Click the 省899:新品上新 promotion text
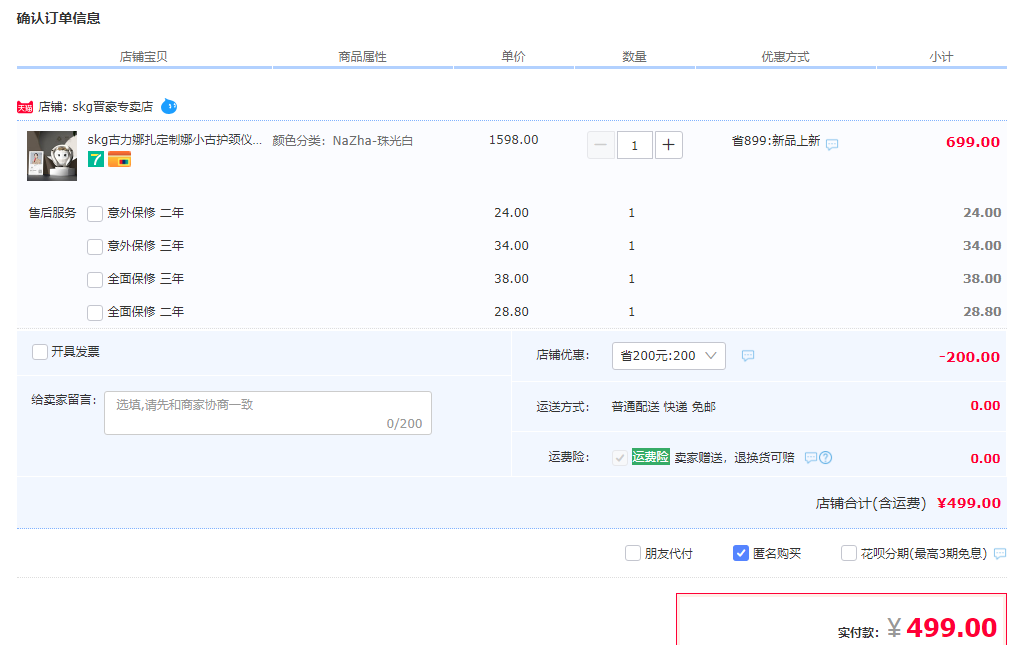1012x645 pixels. 776,141
